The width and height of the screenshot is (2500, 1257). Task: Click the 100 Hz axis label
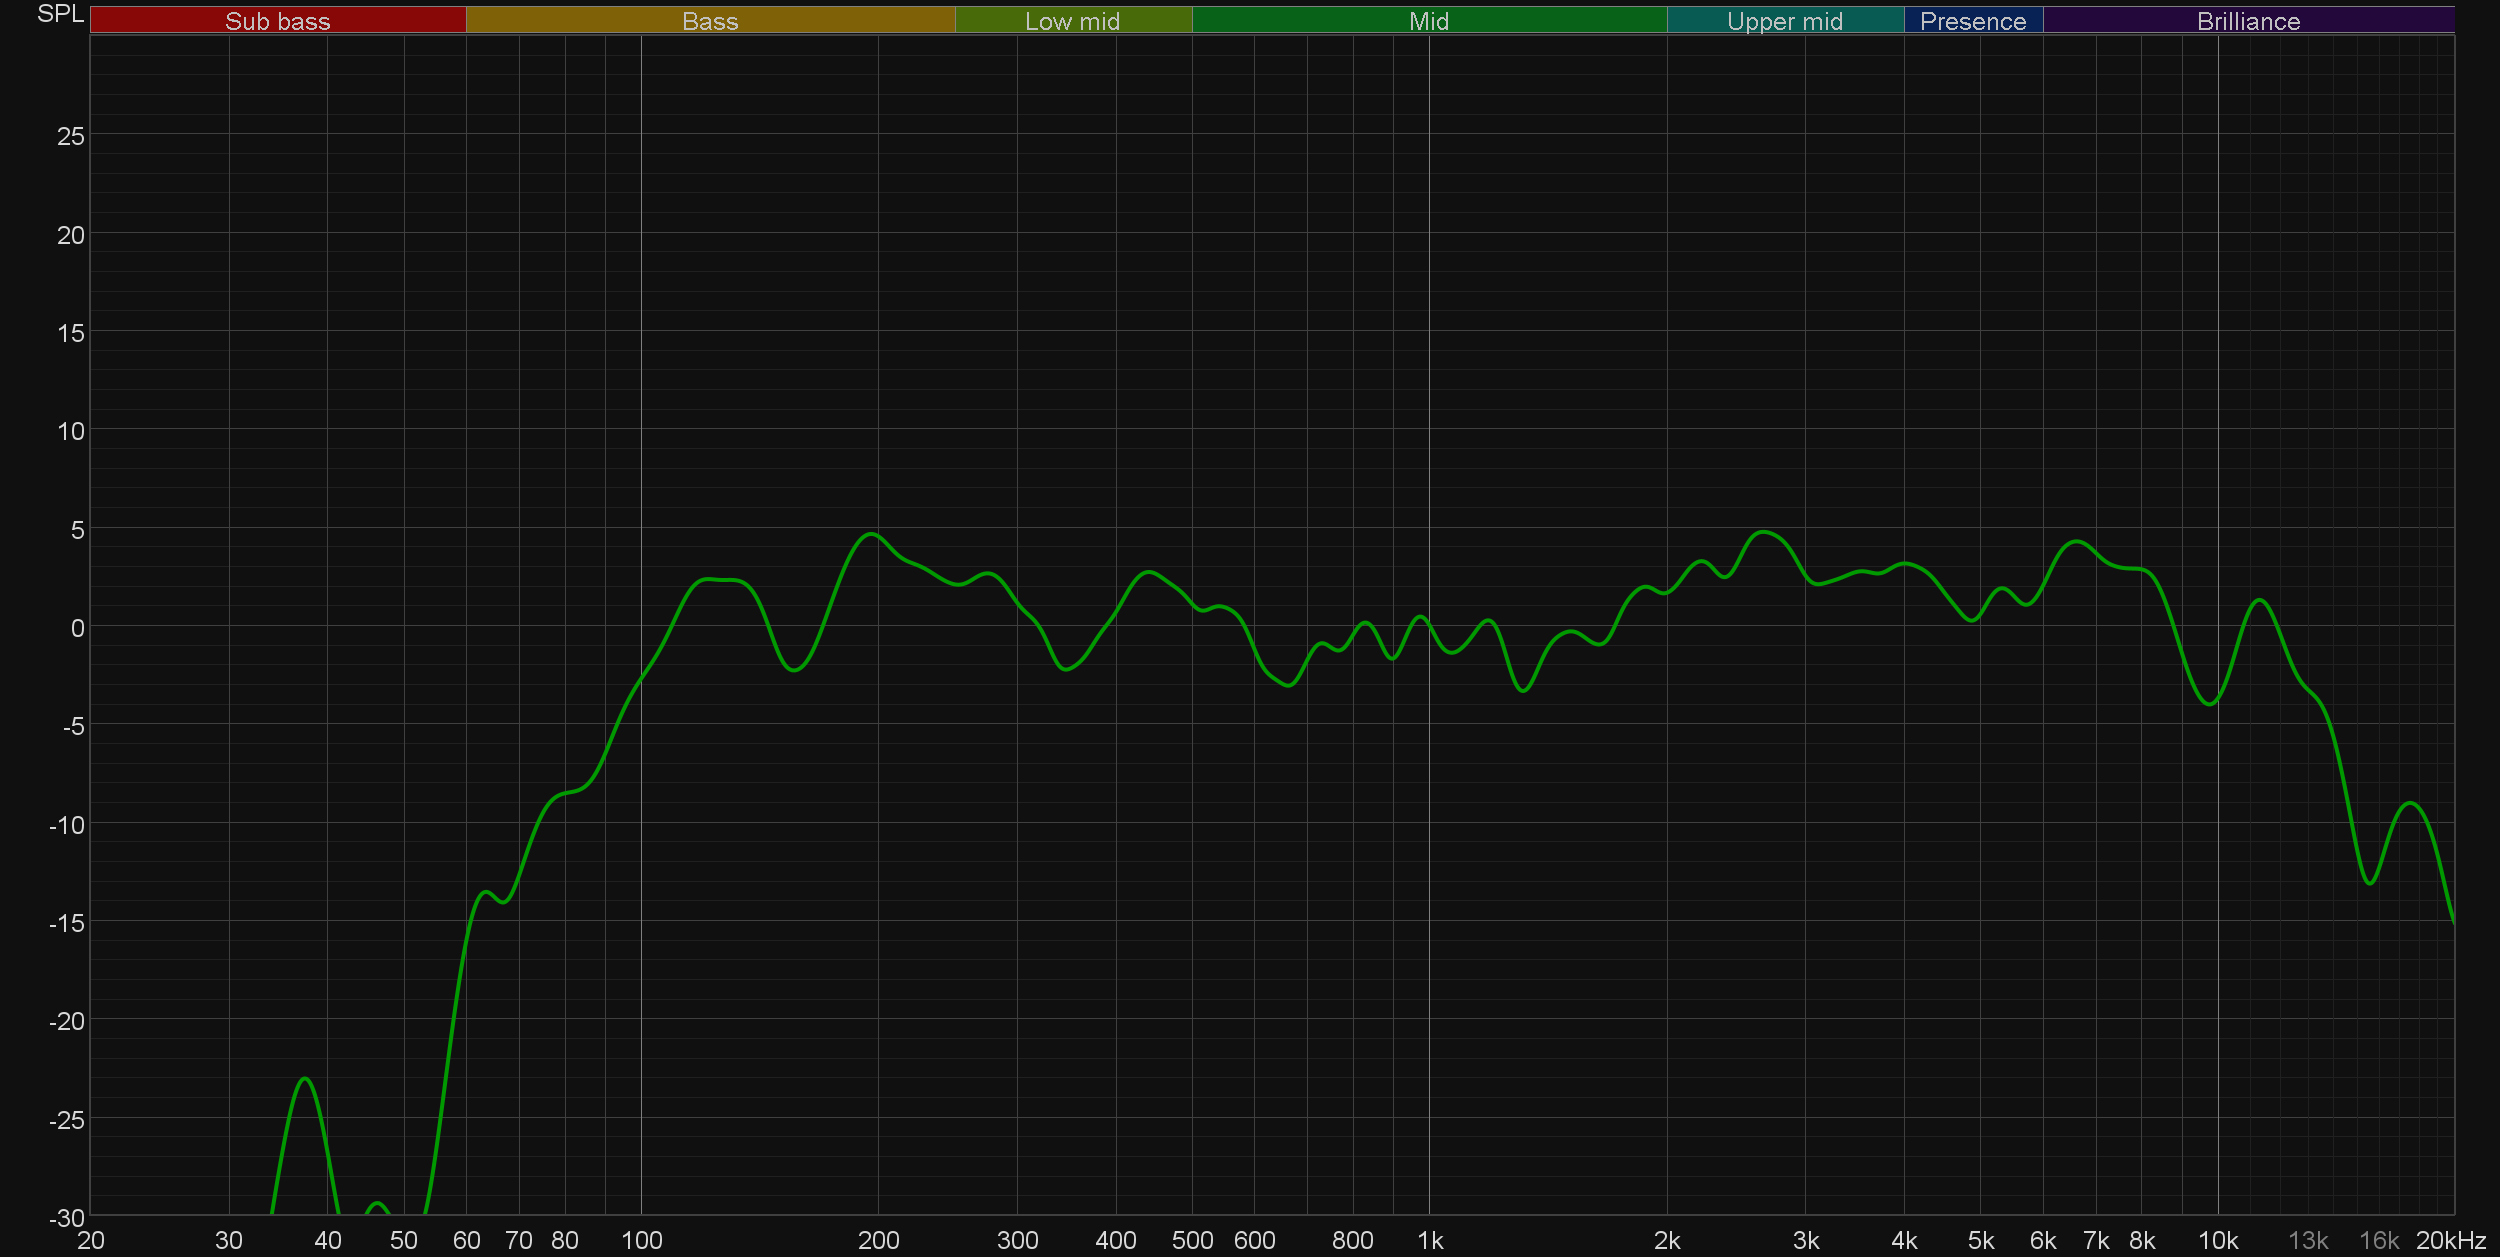click(641, 1241)
